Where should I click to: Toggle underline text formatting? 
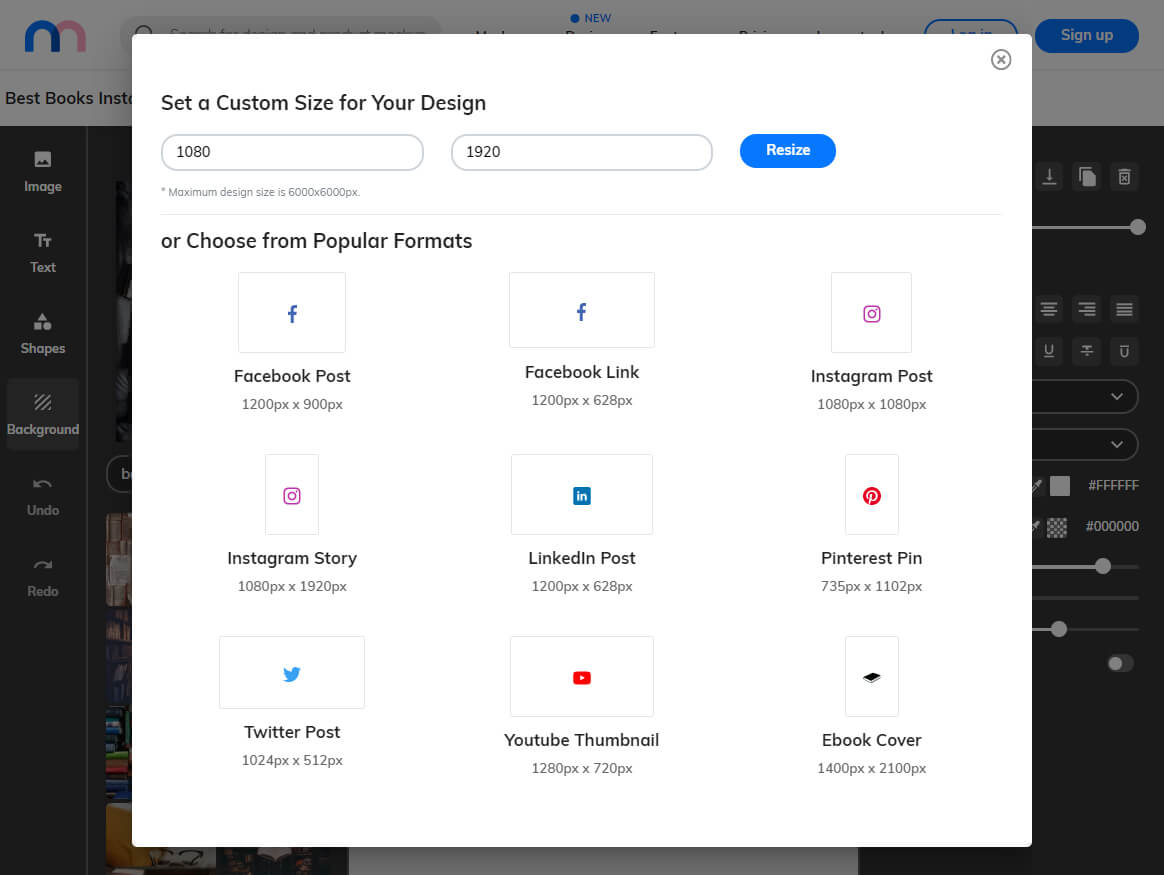[1049, 351]
